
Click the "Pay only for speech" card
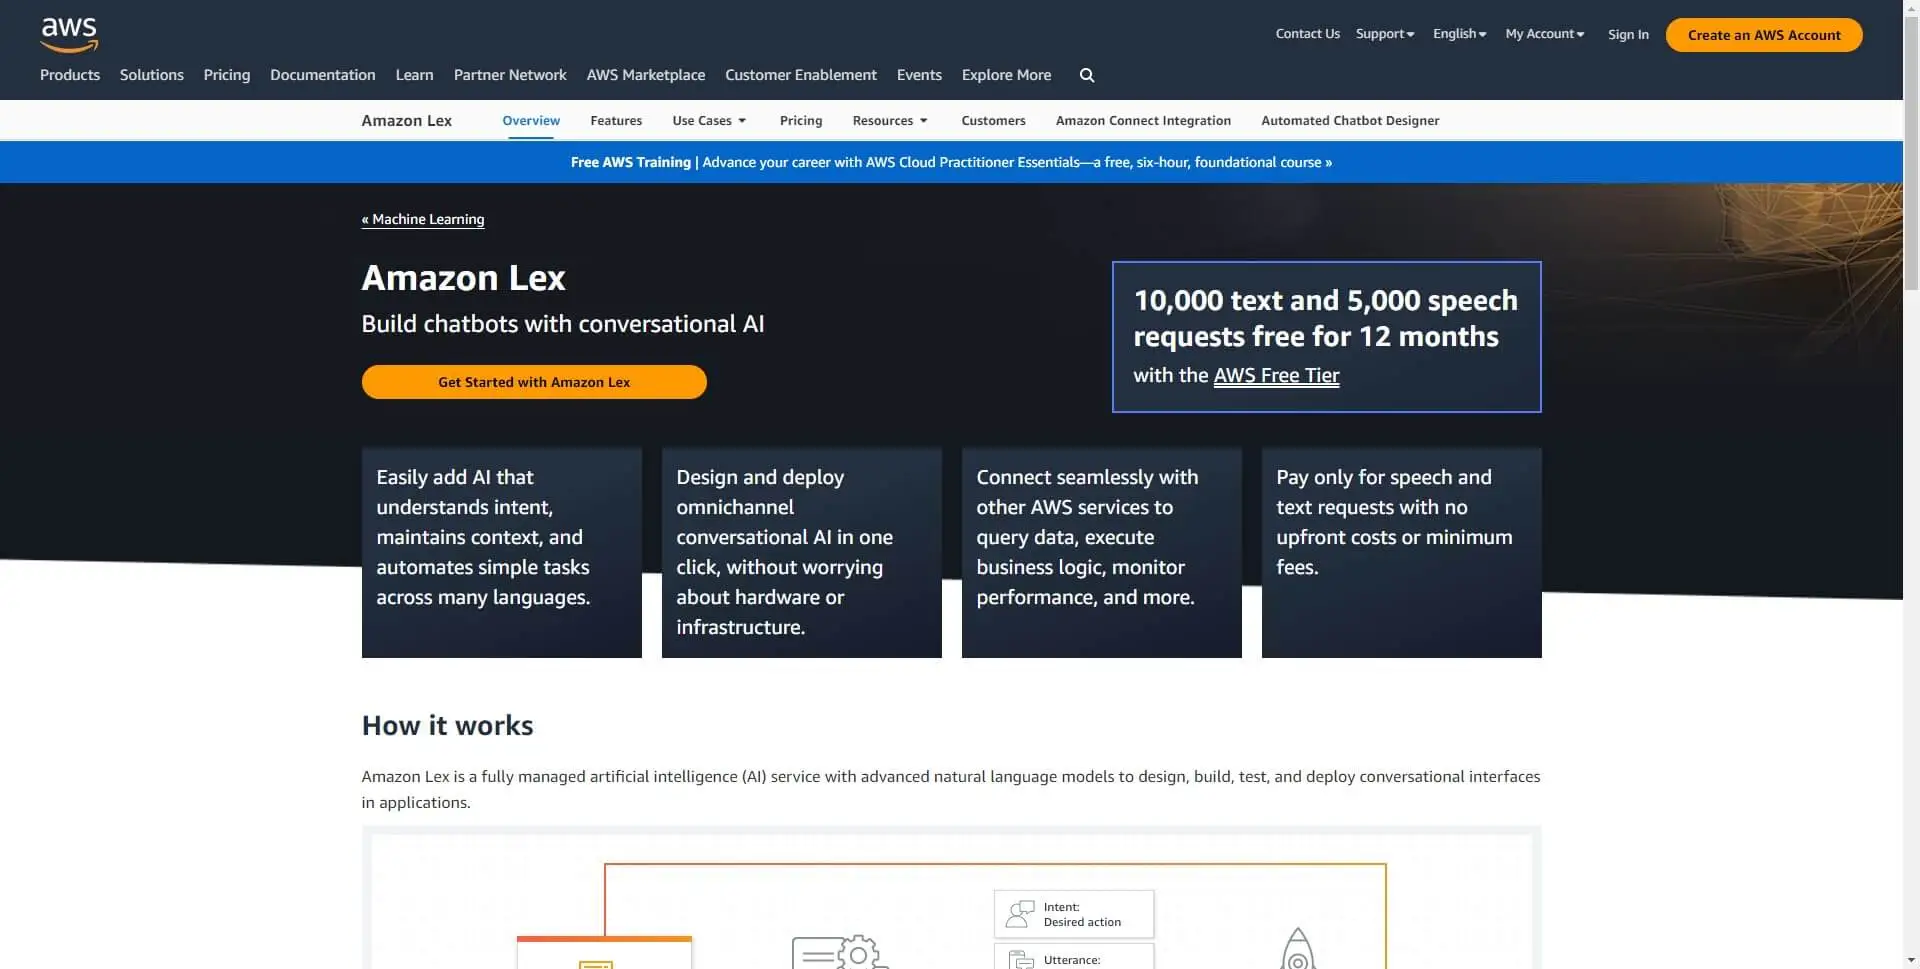pyautogui.click(x=1402, y=552)
